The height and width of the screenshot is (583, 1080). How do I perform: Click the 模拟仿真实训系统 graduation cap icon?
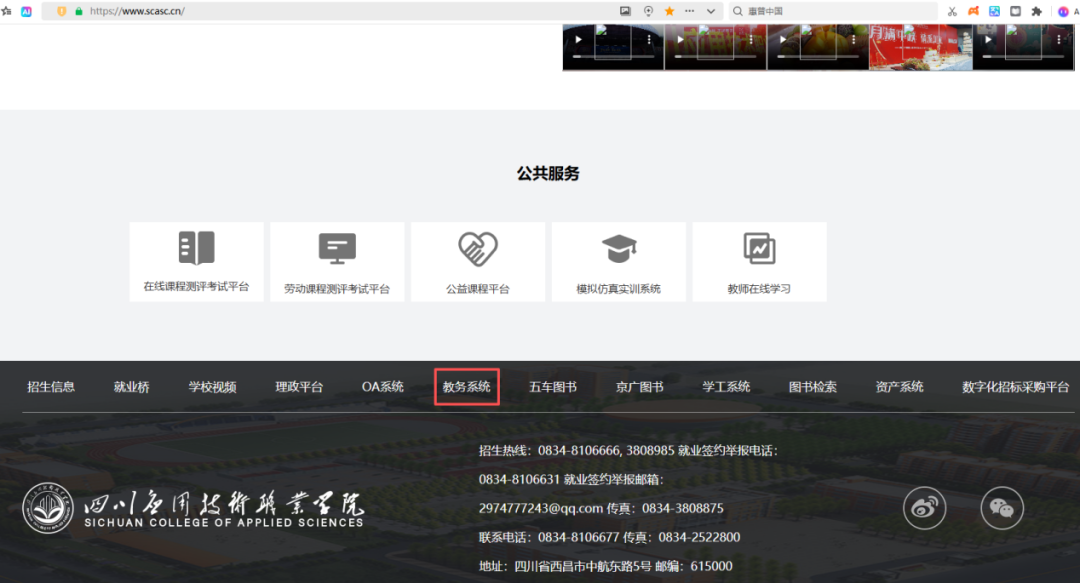[x=619, y=249]
